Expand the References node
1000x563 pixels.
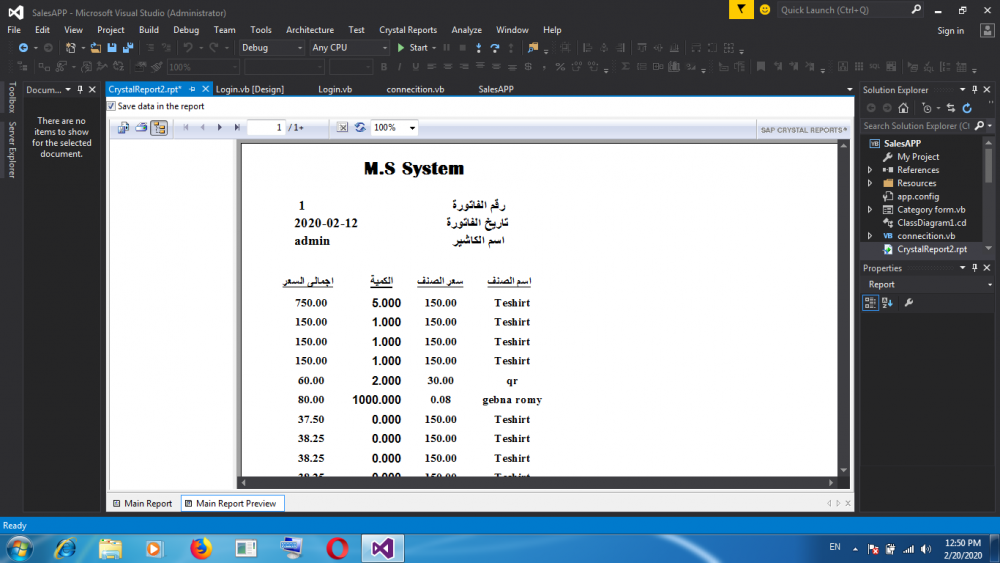(x=870, y=170)
